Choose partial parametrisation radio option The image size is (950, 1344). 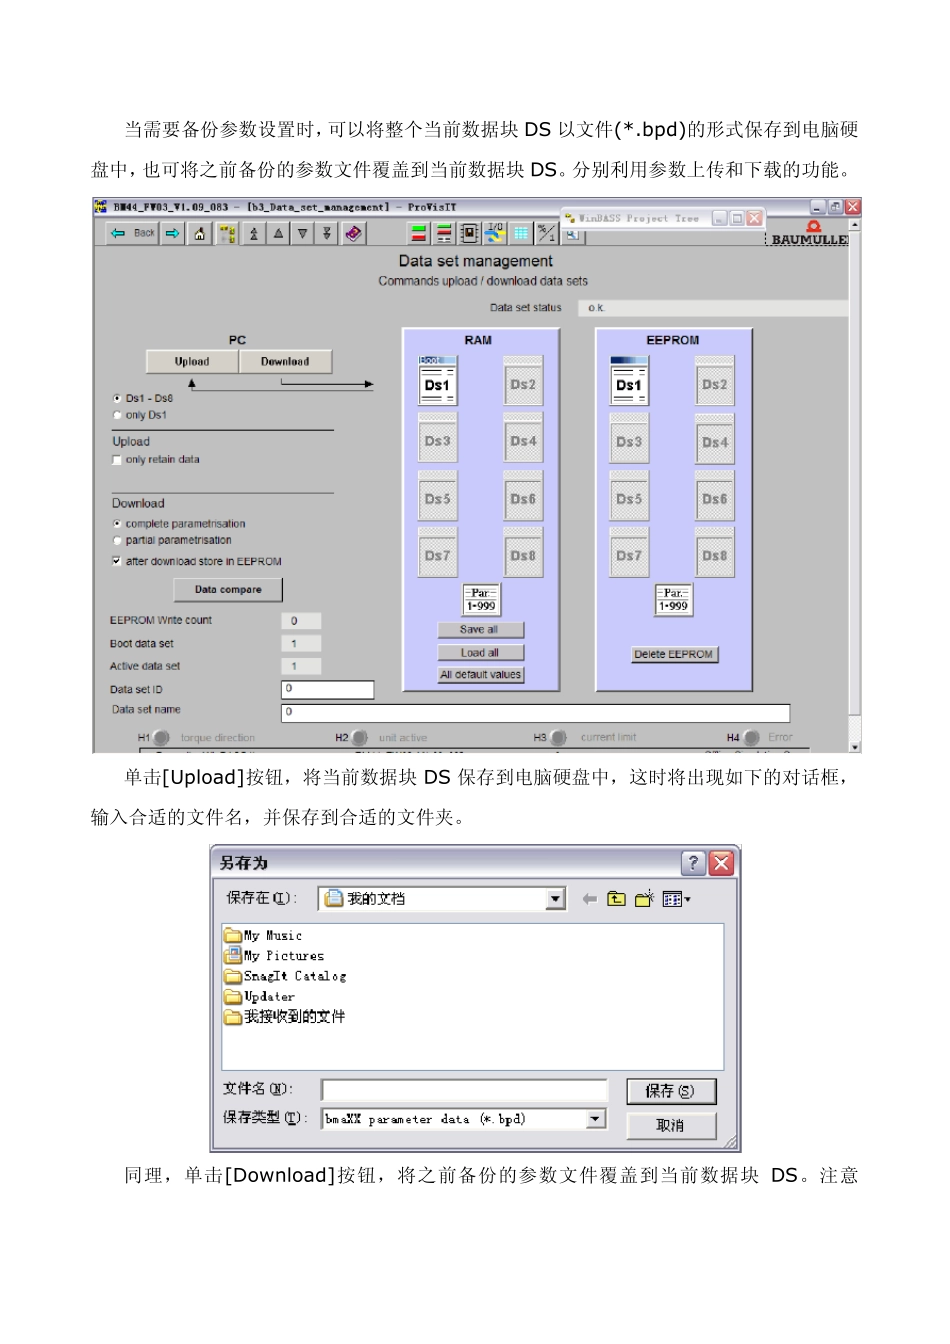coord(117,541)
